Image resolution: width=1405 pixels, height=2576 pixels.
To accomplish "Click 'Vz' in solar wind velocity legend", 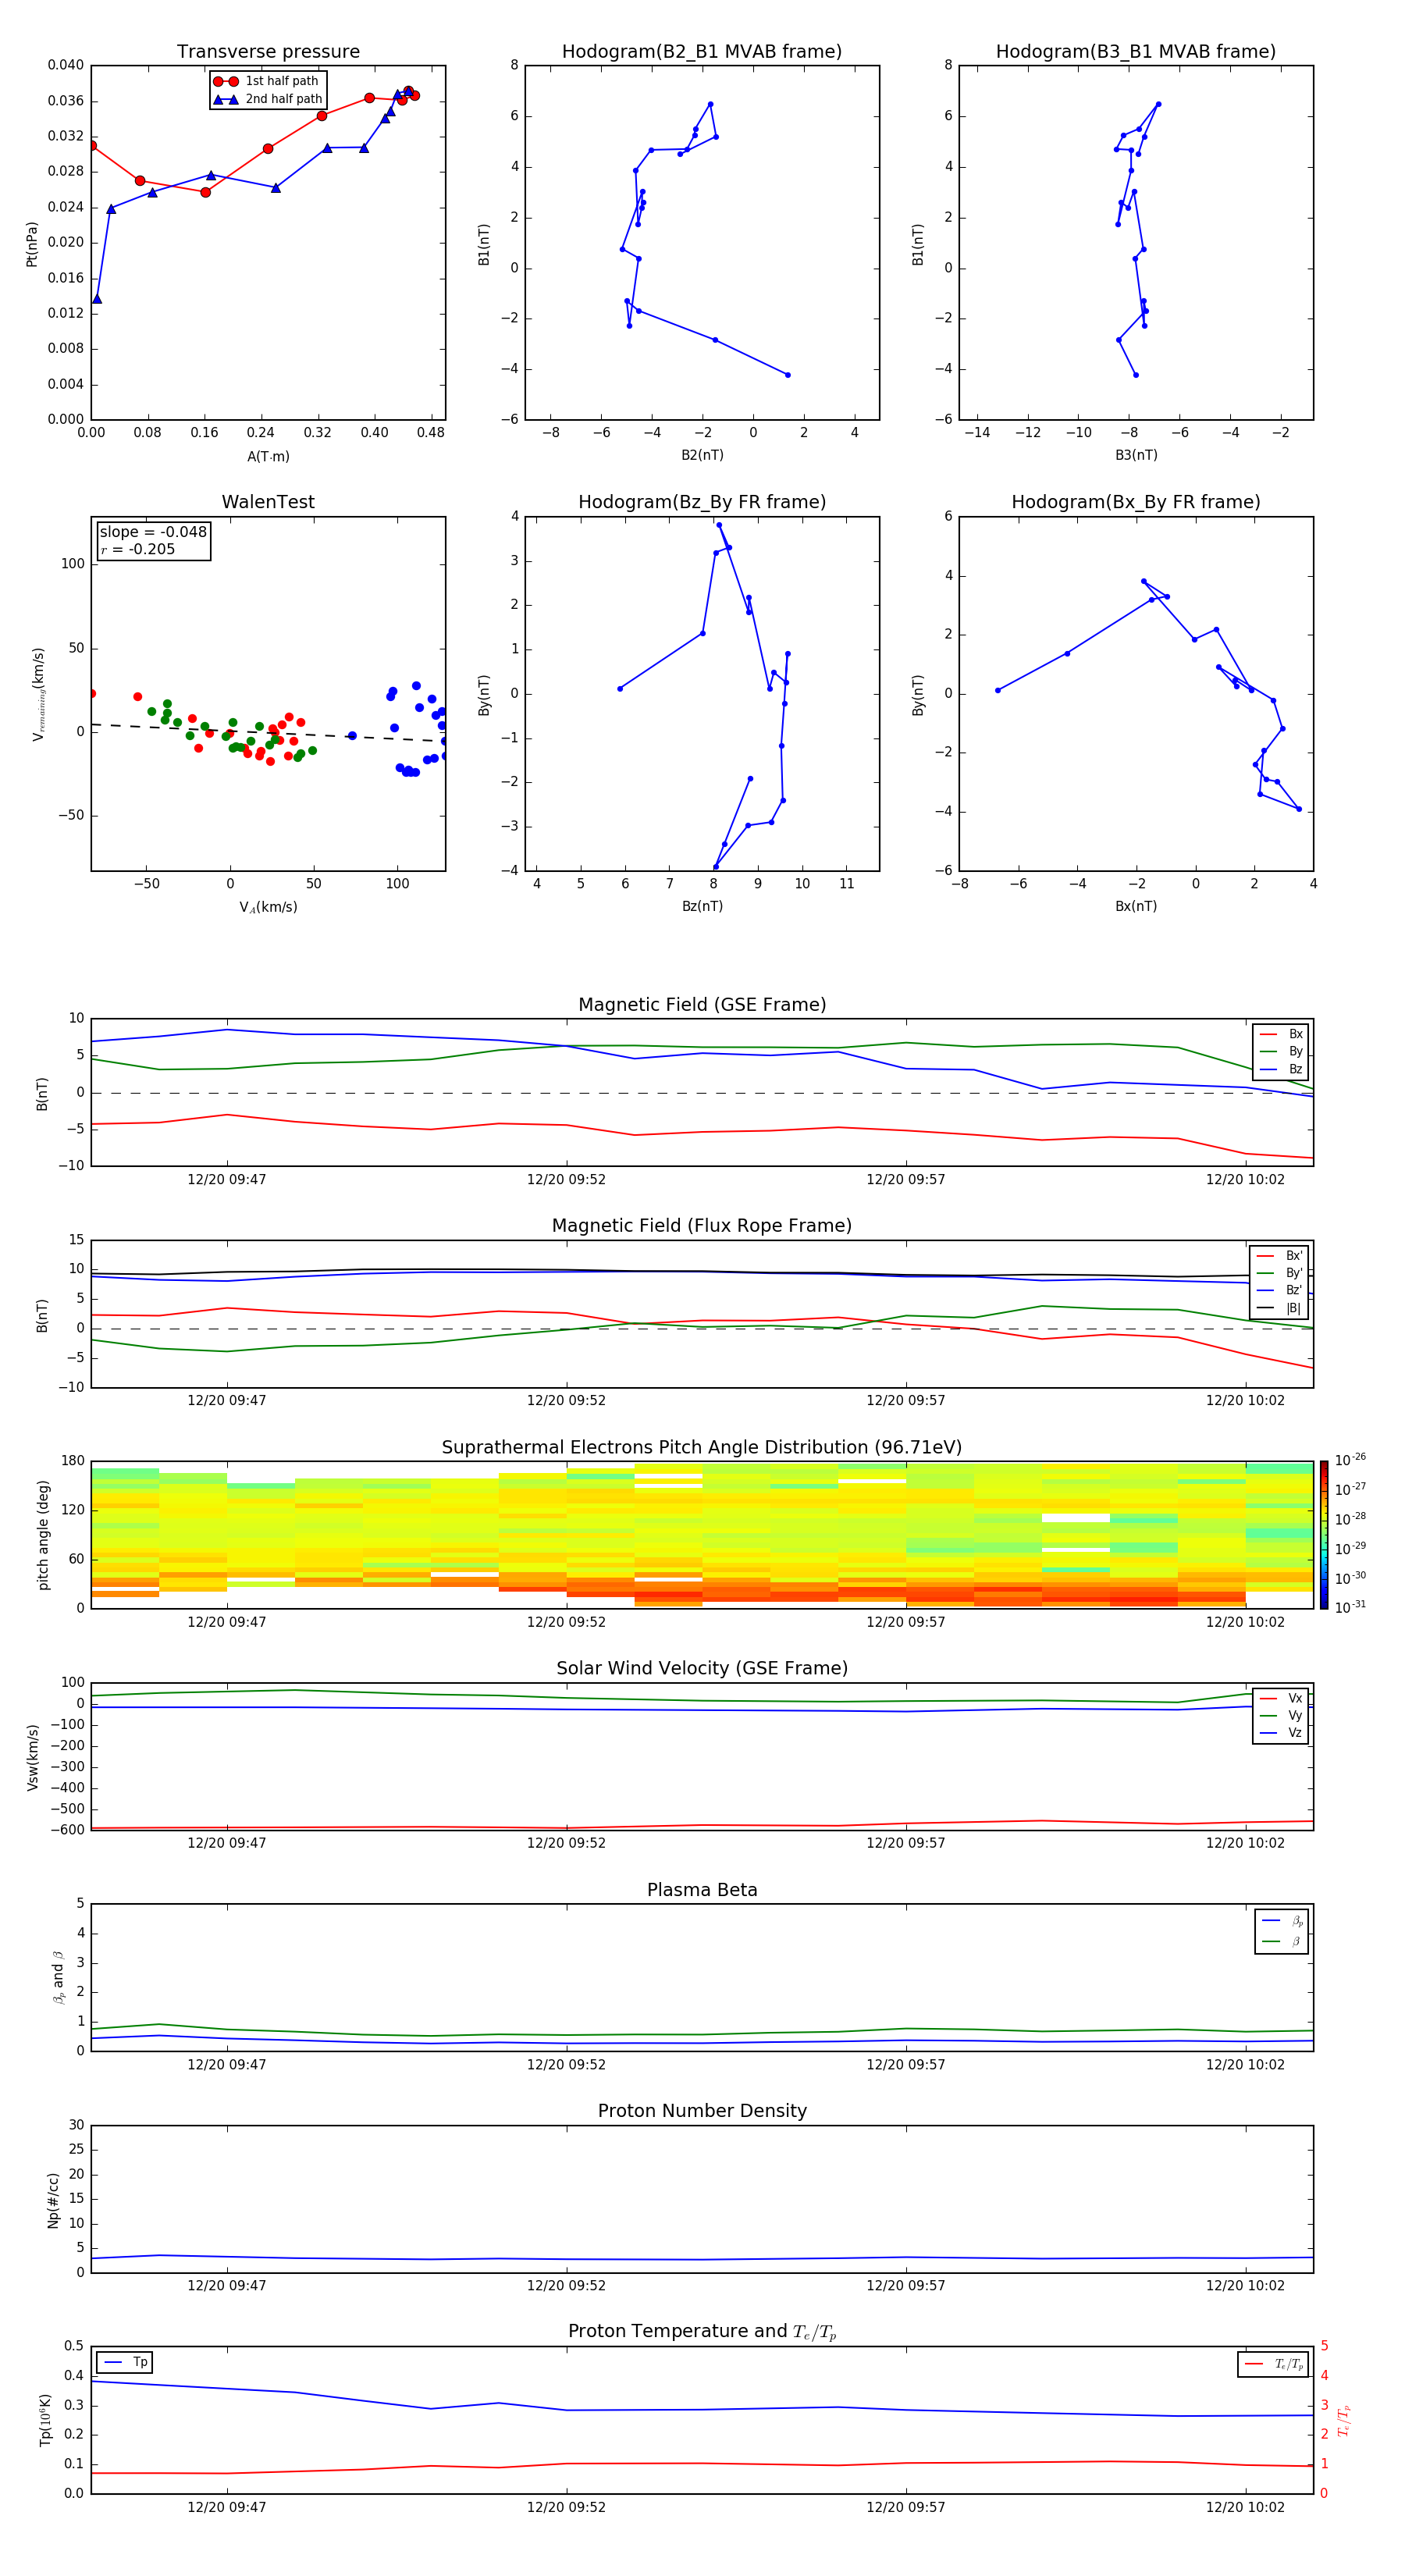I will pos(1282,1733).
